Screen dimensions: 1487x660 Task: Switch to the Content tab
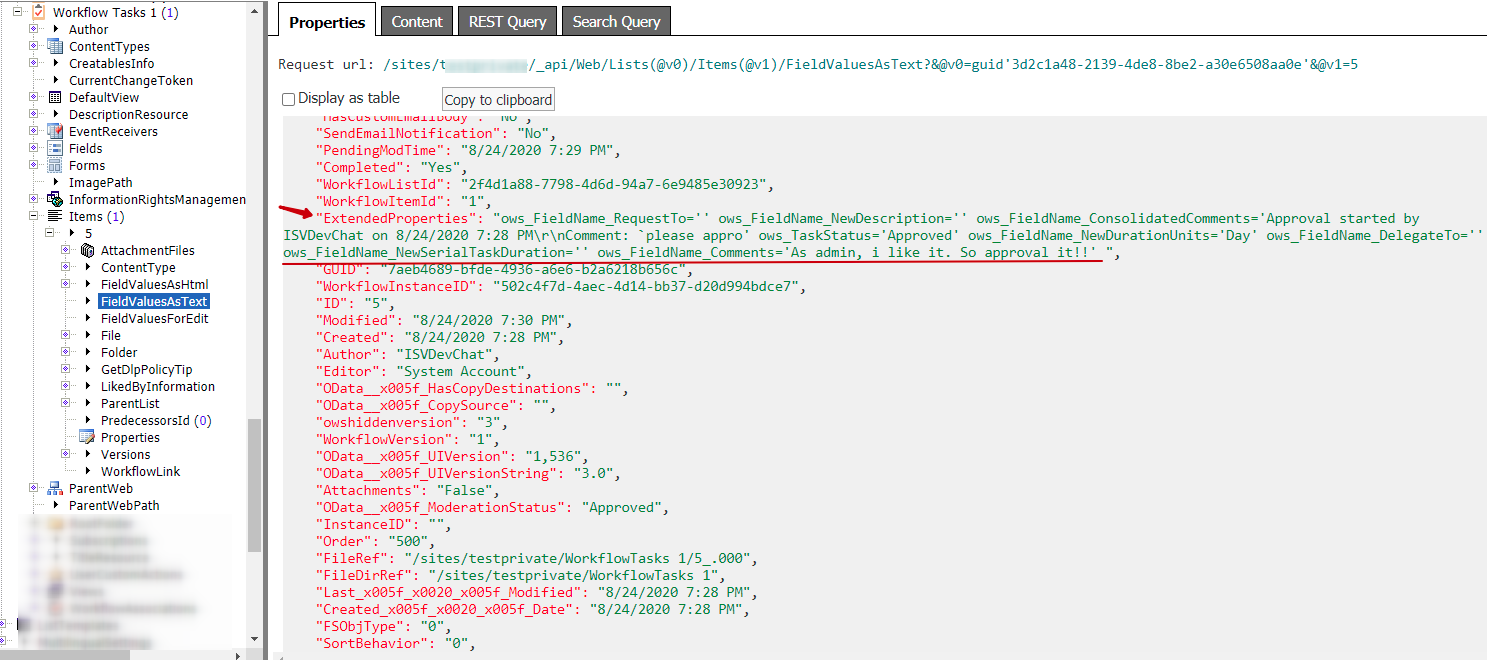(416, 20)
